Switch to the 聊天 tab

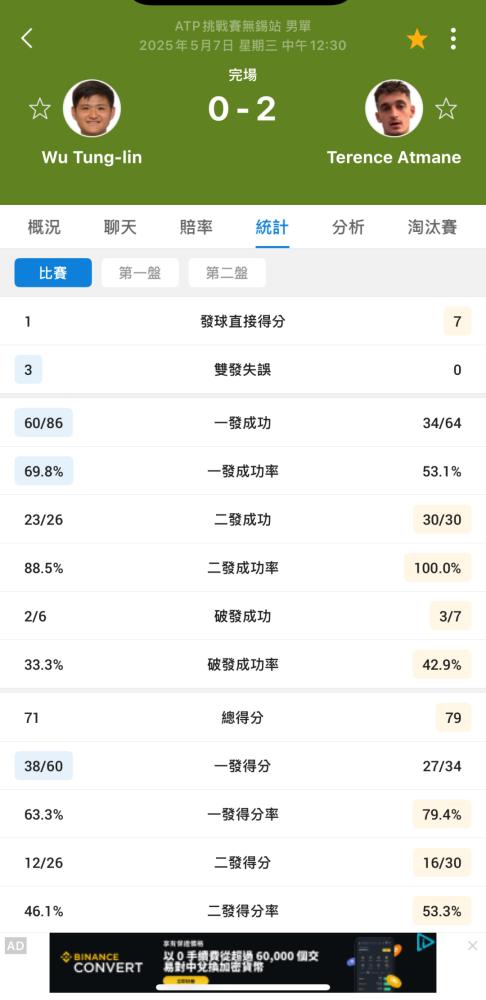[x=120, y=227]
